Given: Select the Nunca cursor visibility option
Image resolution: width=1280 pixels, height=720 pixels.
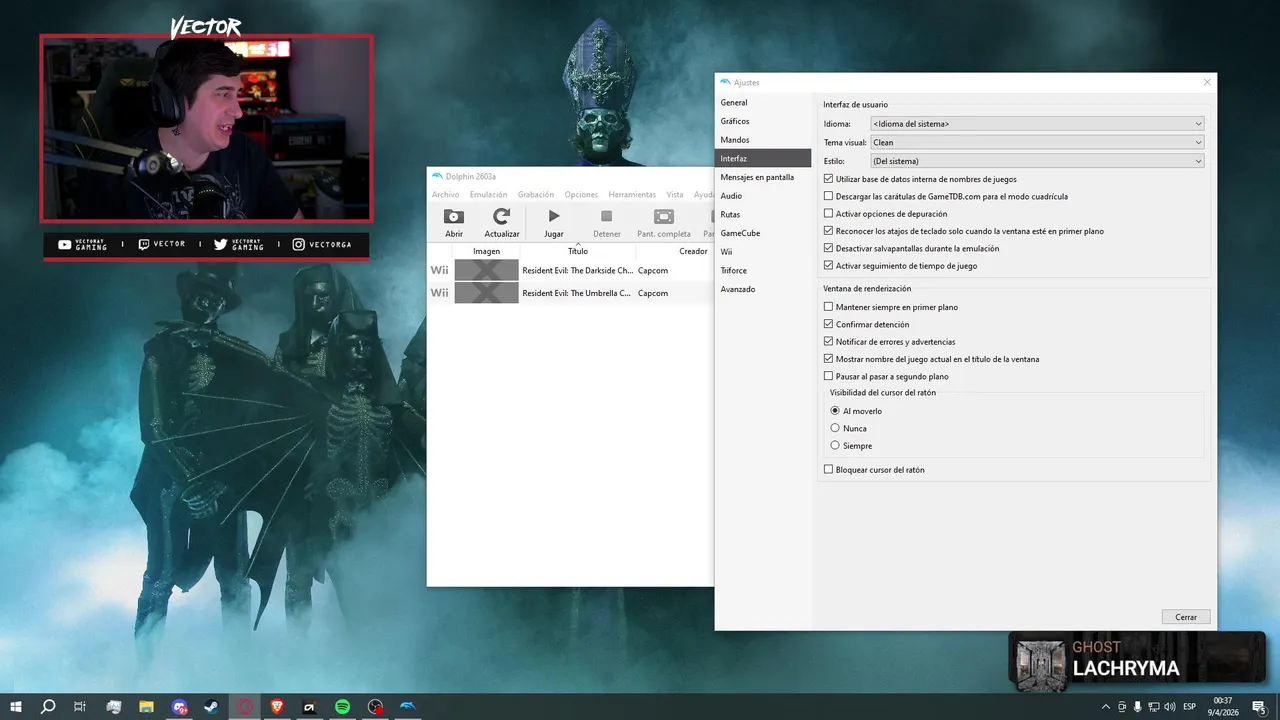Looking at the screenshot, I should (835, 428).
